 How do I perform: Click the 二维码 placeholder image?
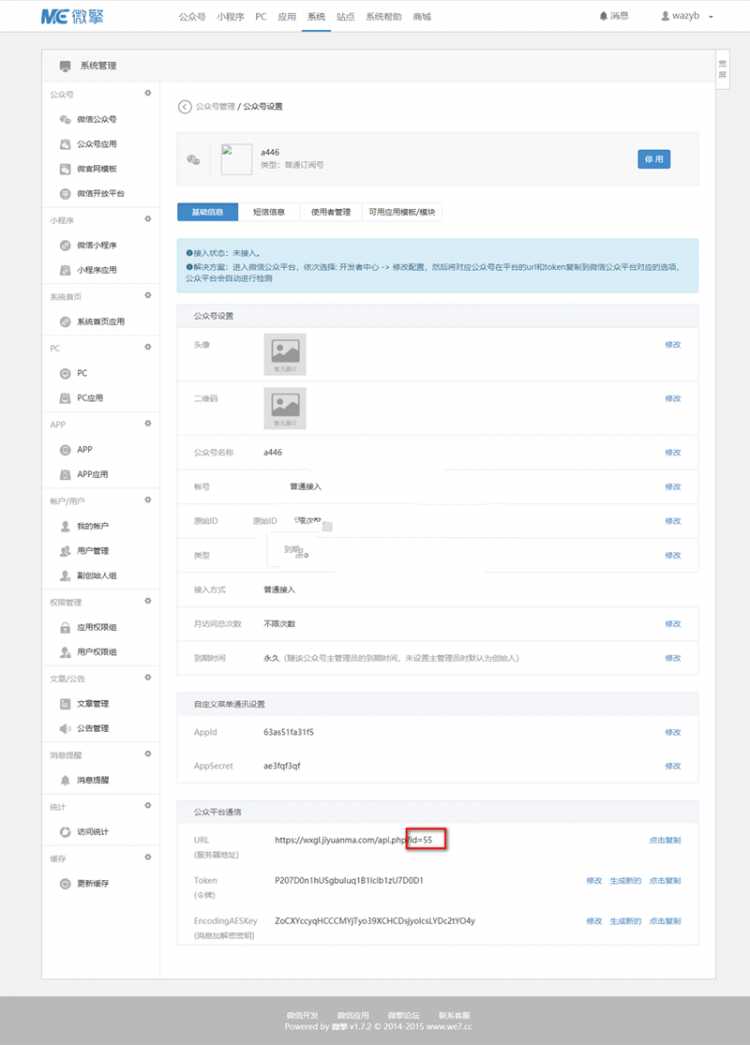pos(285,409)
